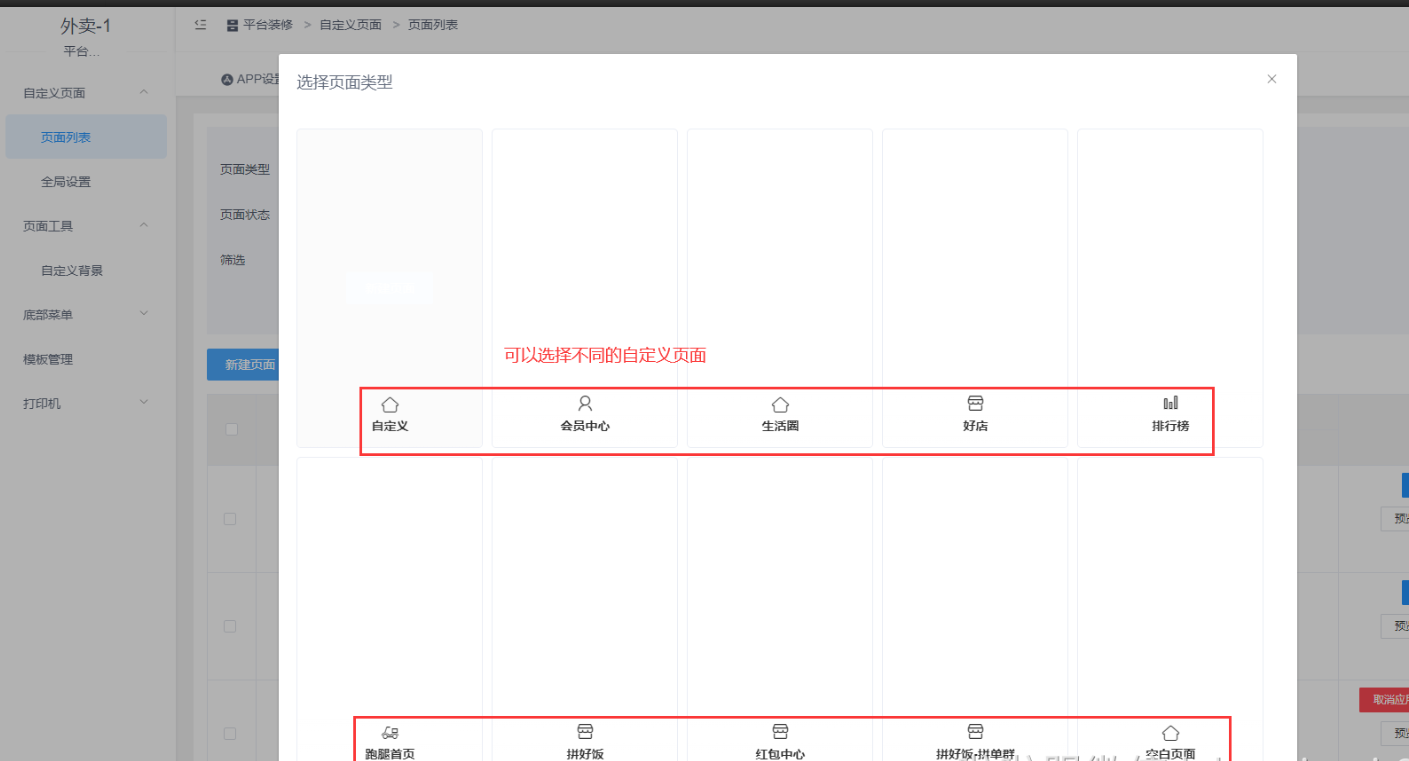
Task: Go to 平台装修 breadcrumb text
Action: coord(268,25)
